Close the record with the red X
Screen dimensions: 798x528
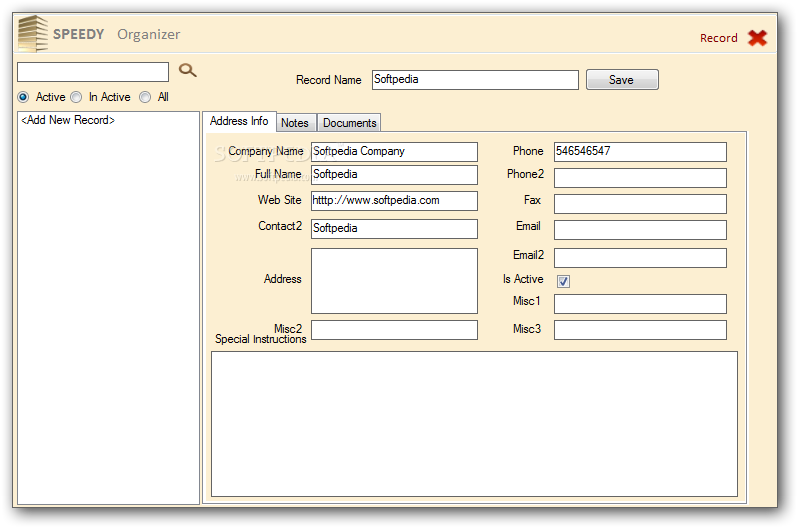pyautogui.click(x=757, y=38)
